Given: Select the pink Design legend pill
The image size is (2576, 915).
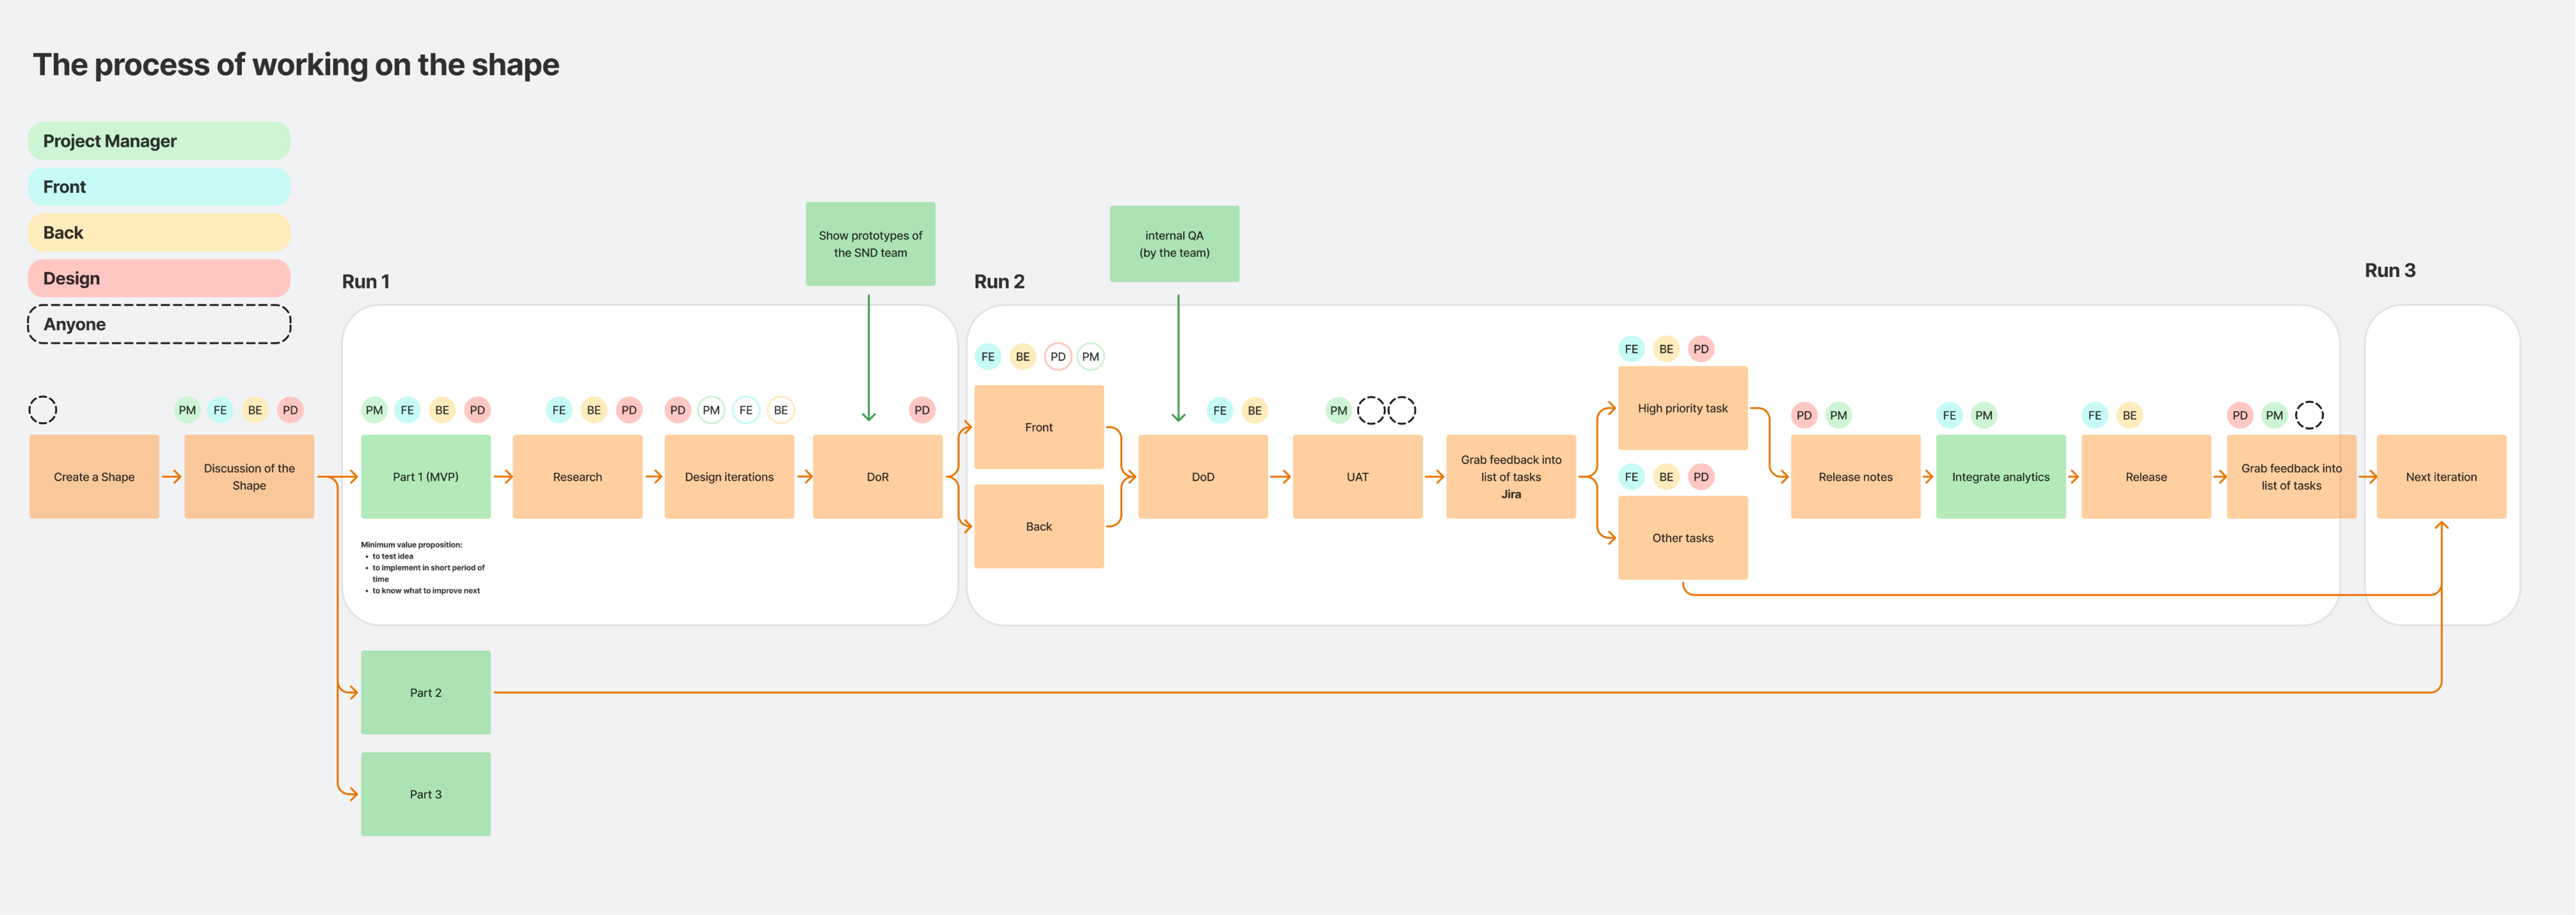Looking at the screenshot, I should tap(159, 279).
